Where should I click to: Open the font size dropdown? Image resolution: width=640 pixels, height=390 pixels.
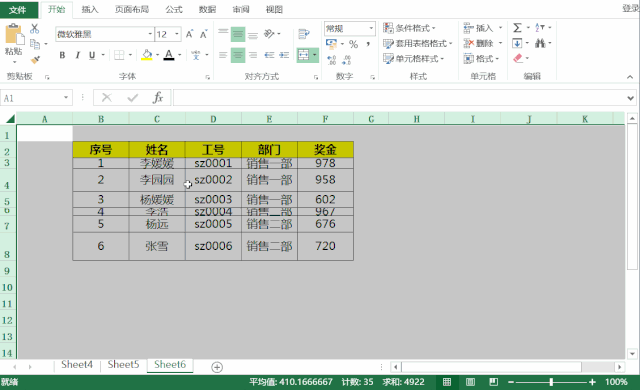(177, 34)
